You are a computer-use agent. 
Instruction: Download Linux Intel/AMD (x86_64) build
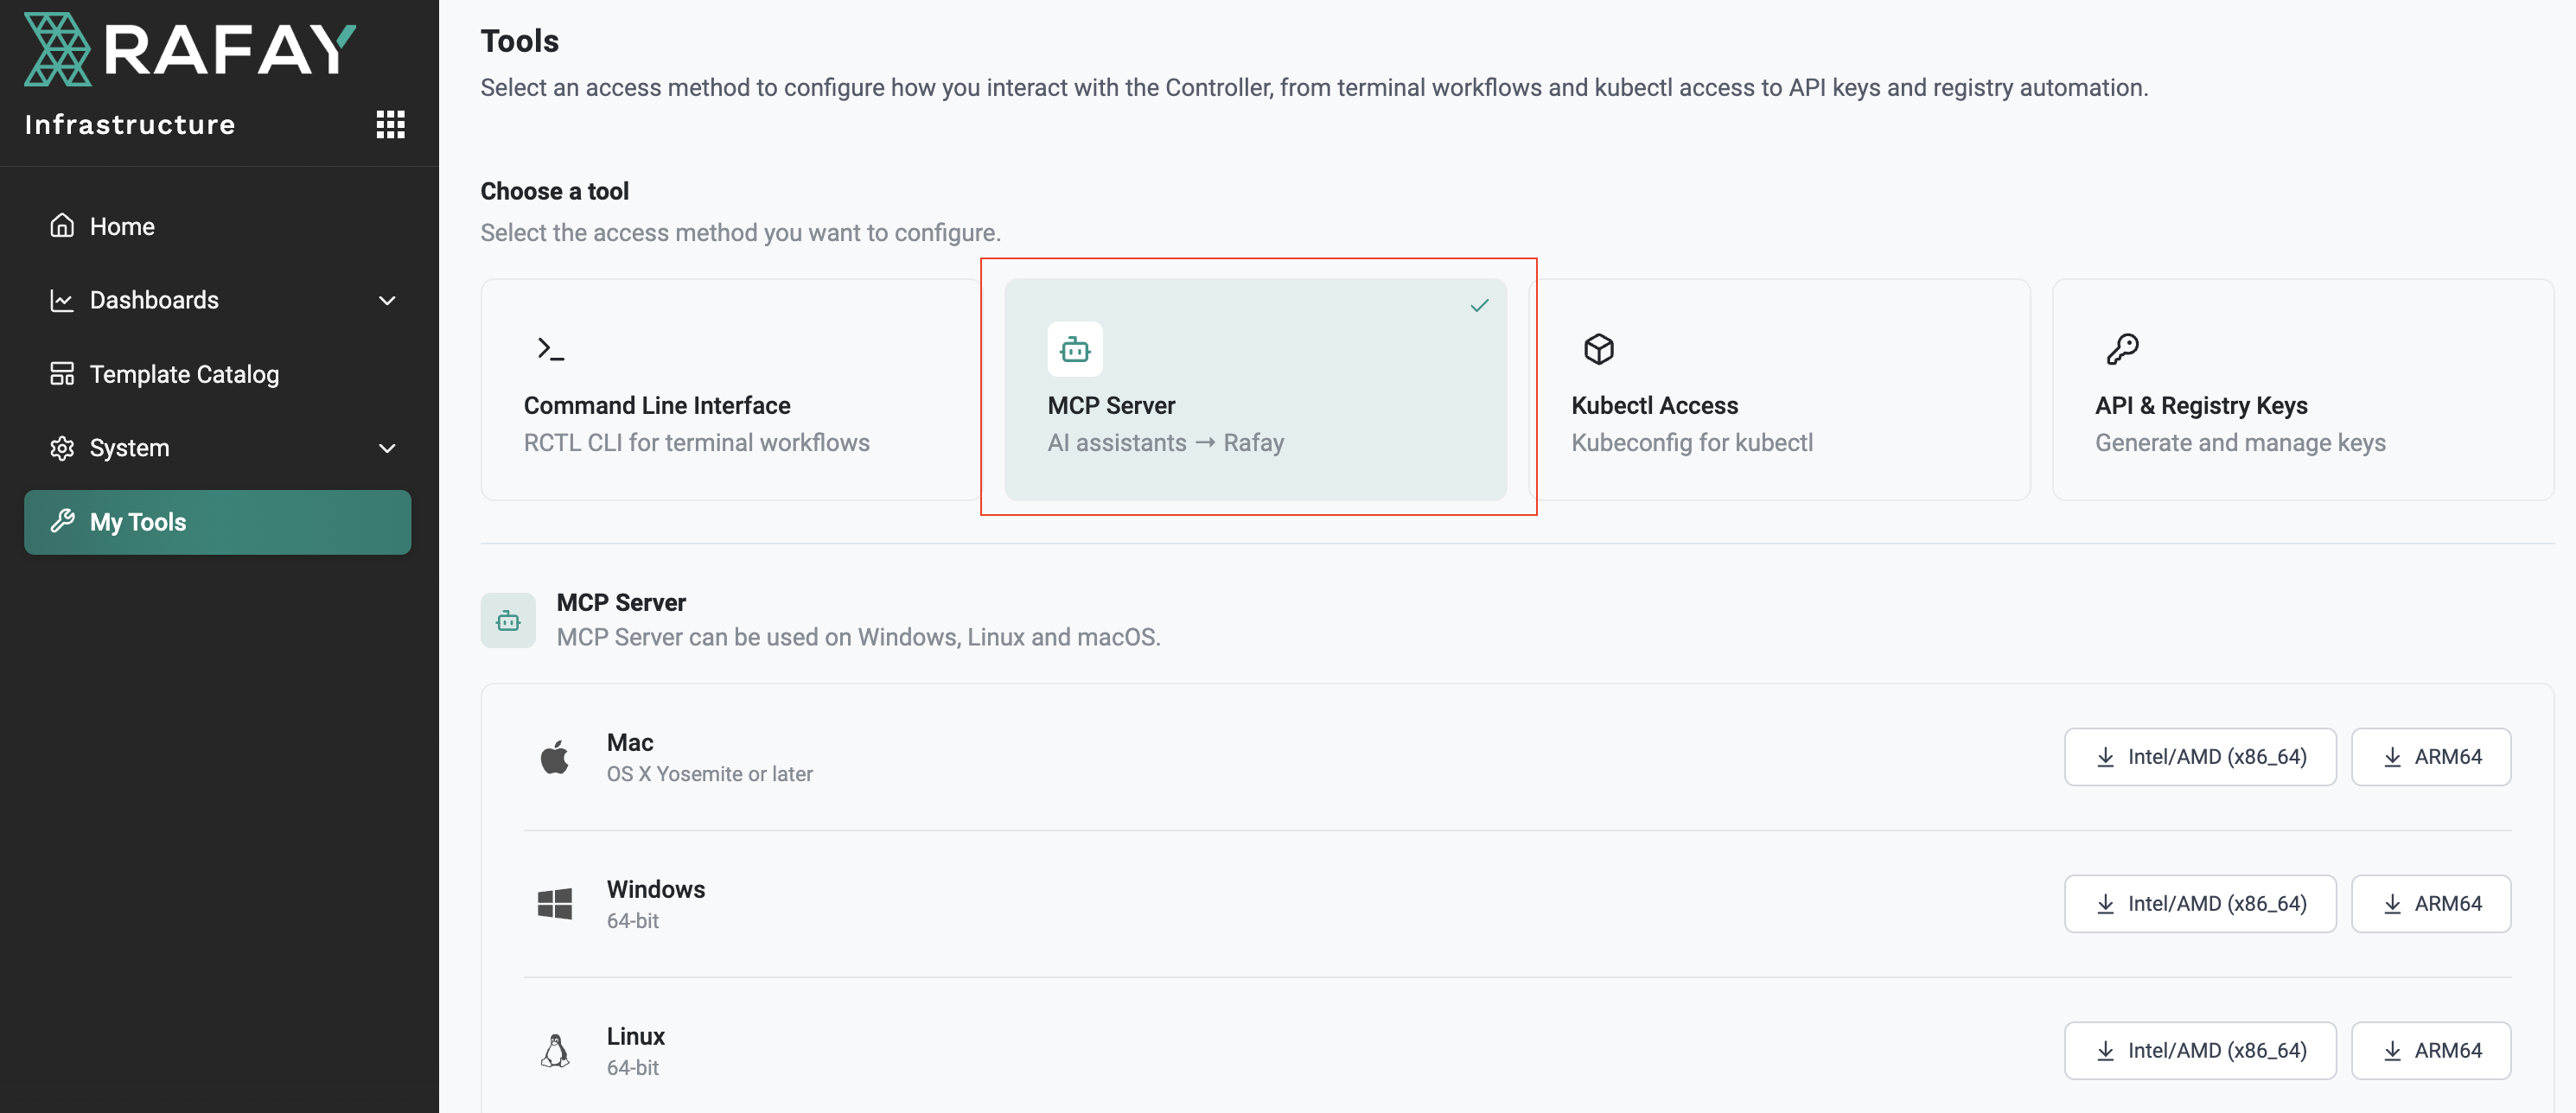click(2200, 1051)
